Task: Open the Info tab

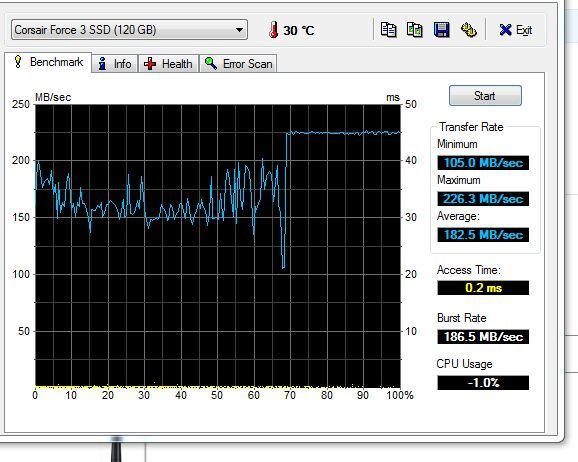Action: tap(115, 64)
